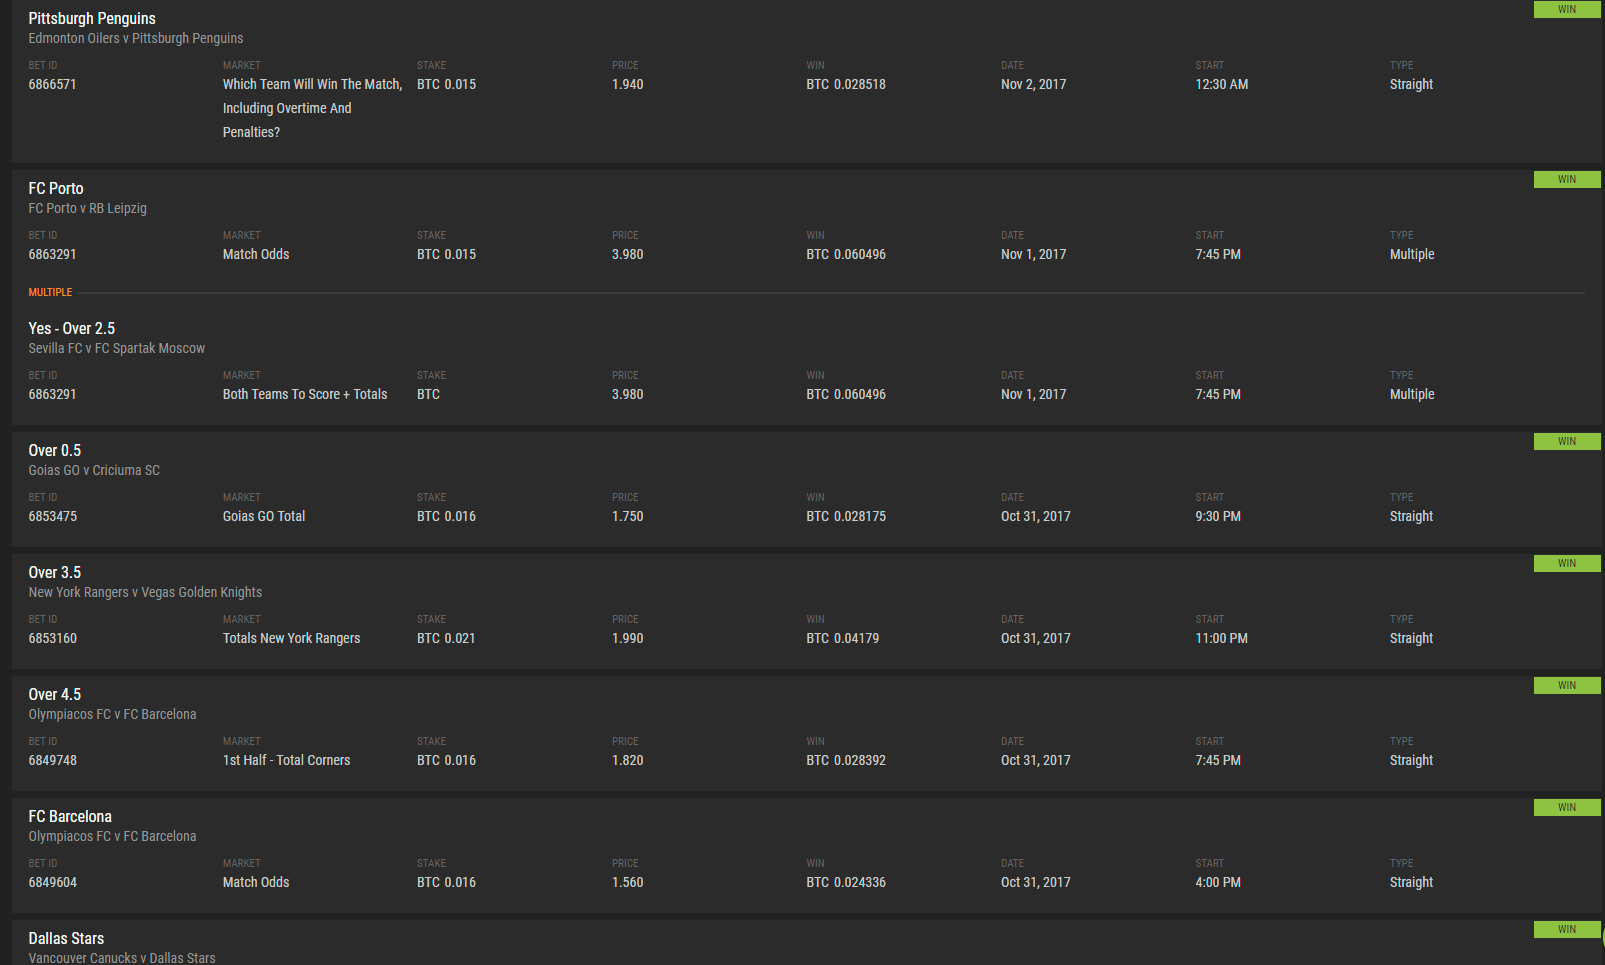1605x965 pixels.
Task: Select the FC Porto bet heading
Action: point(56,188)
